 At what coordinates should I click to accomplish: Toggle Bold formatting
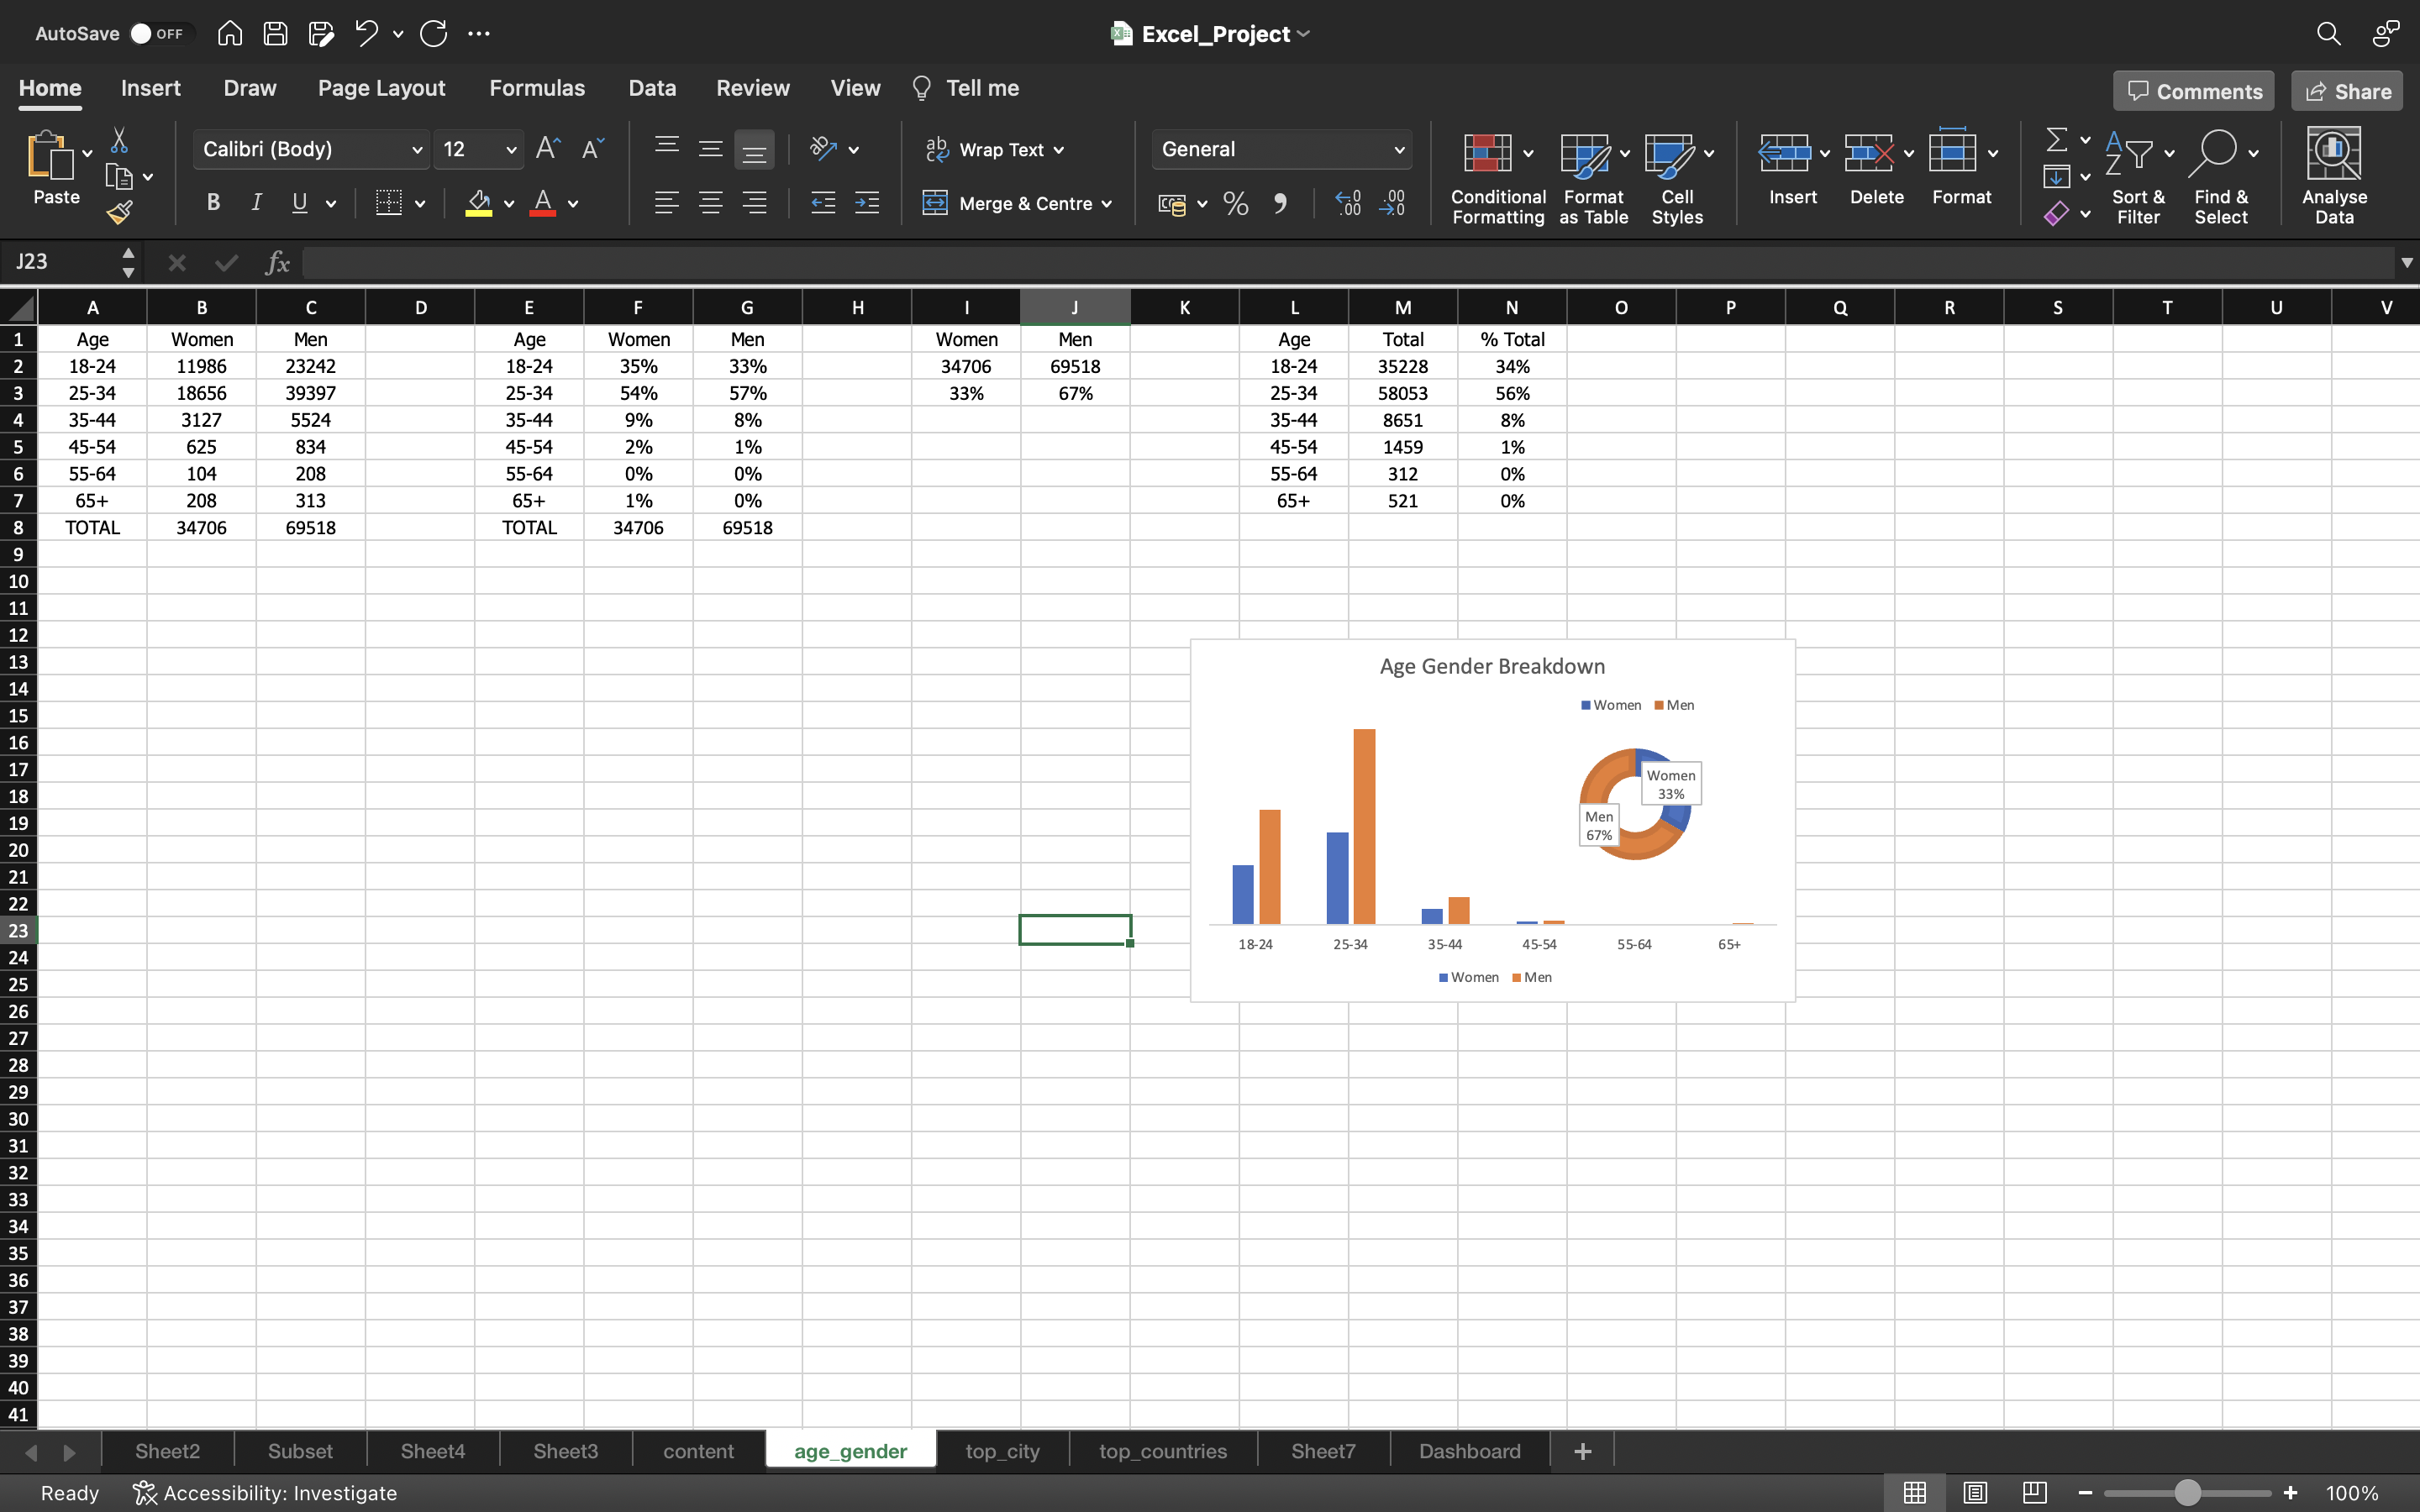[x=213, y=203]
